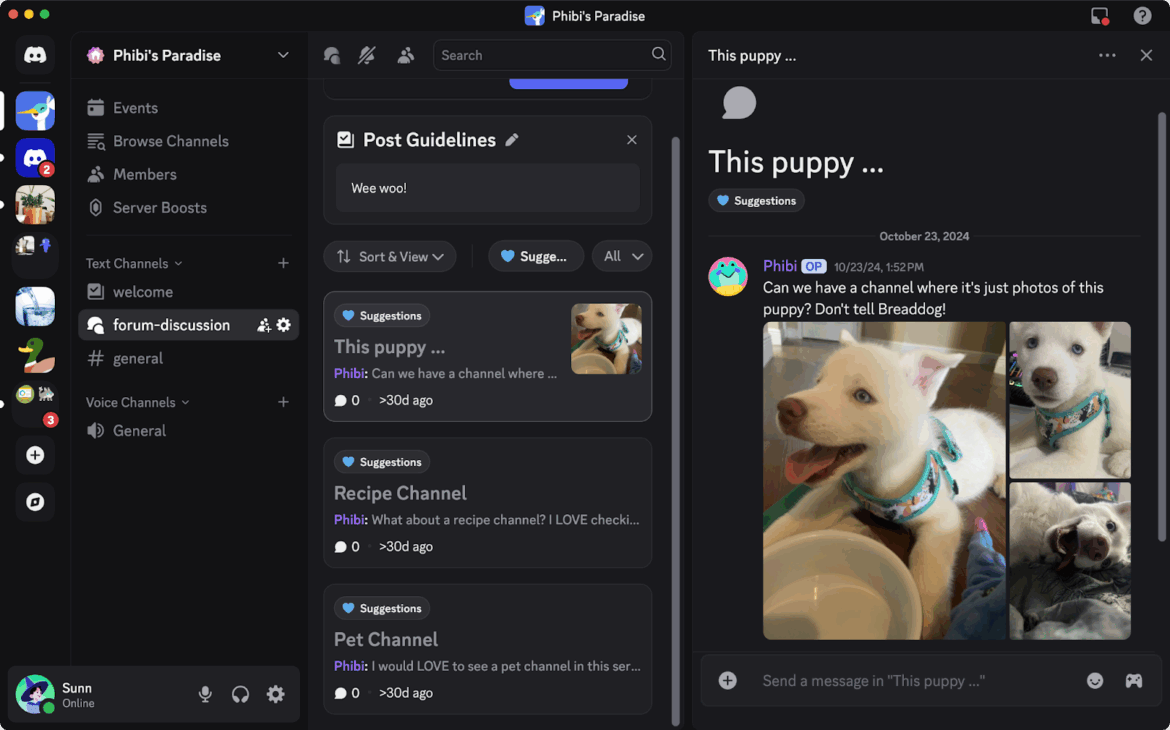Toggle microphone mute
The image size is (1170, 730).
point(205,695)
